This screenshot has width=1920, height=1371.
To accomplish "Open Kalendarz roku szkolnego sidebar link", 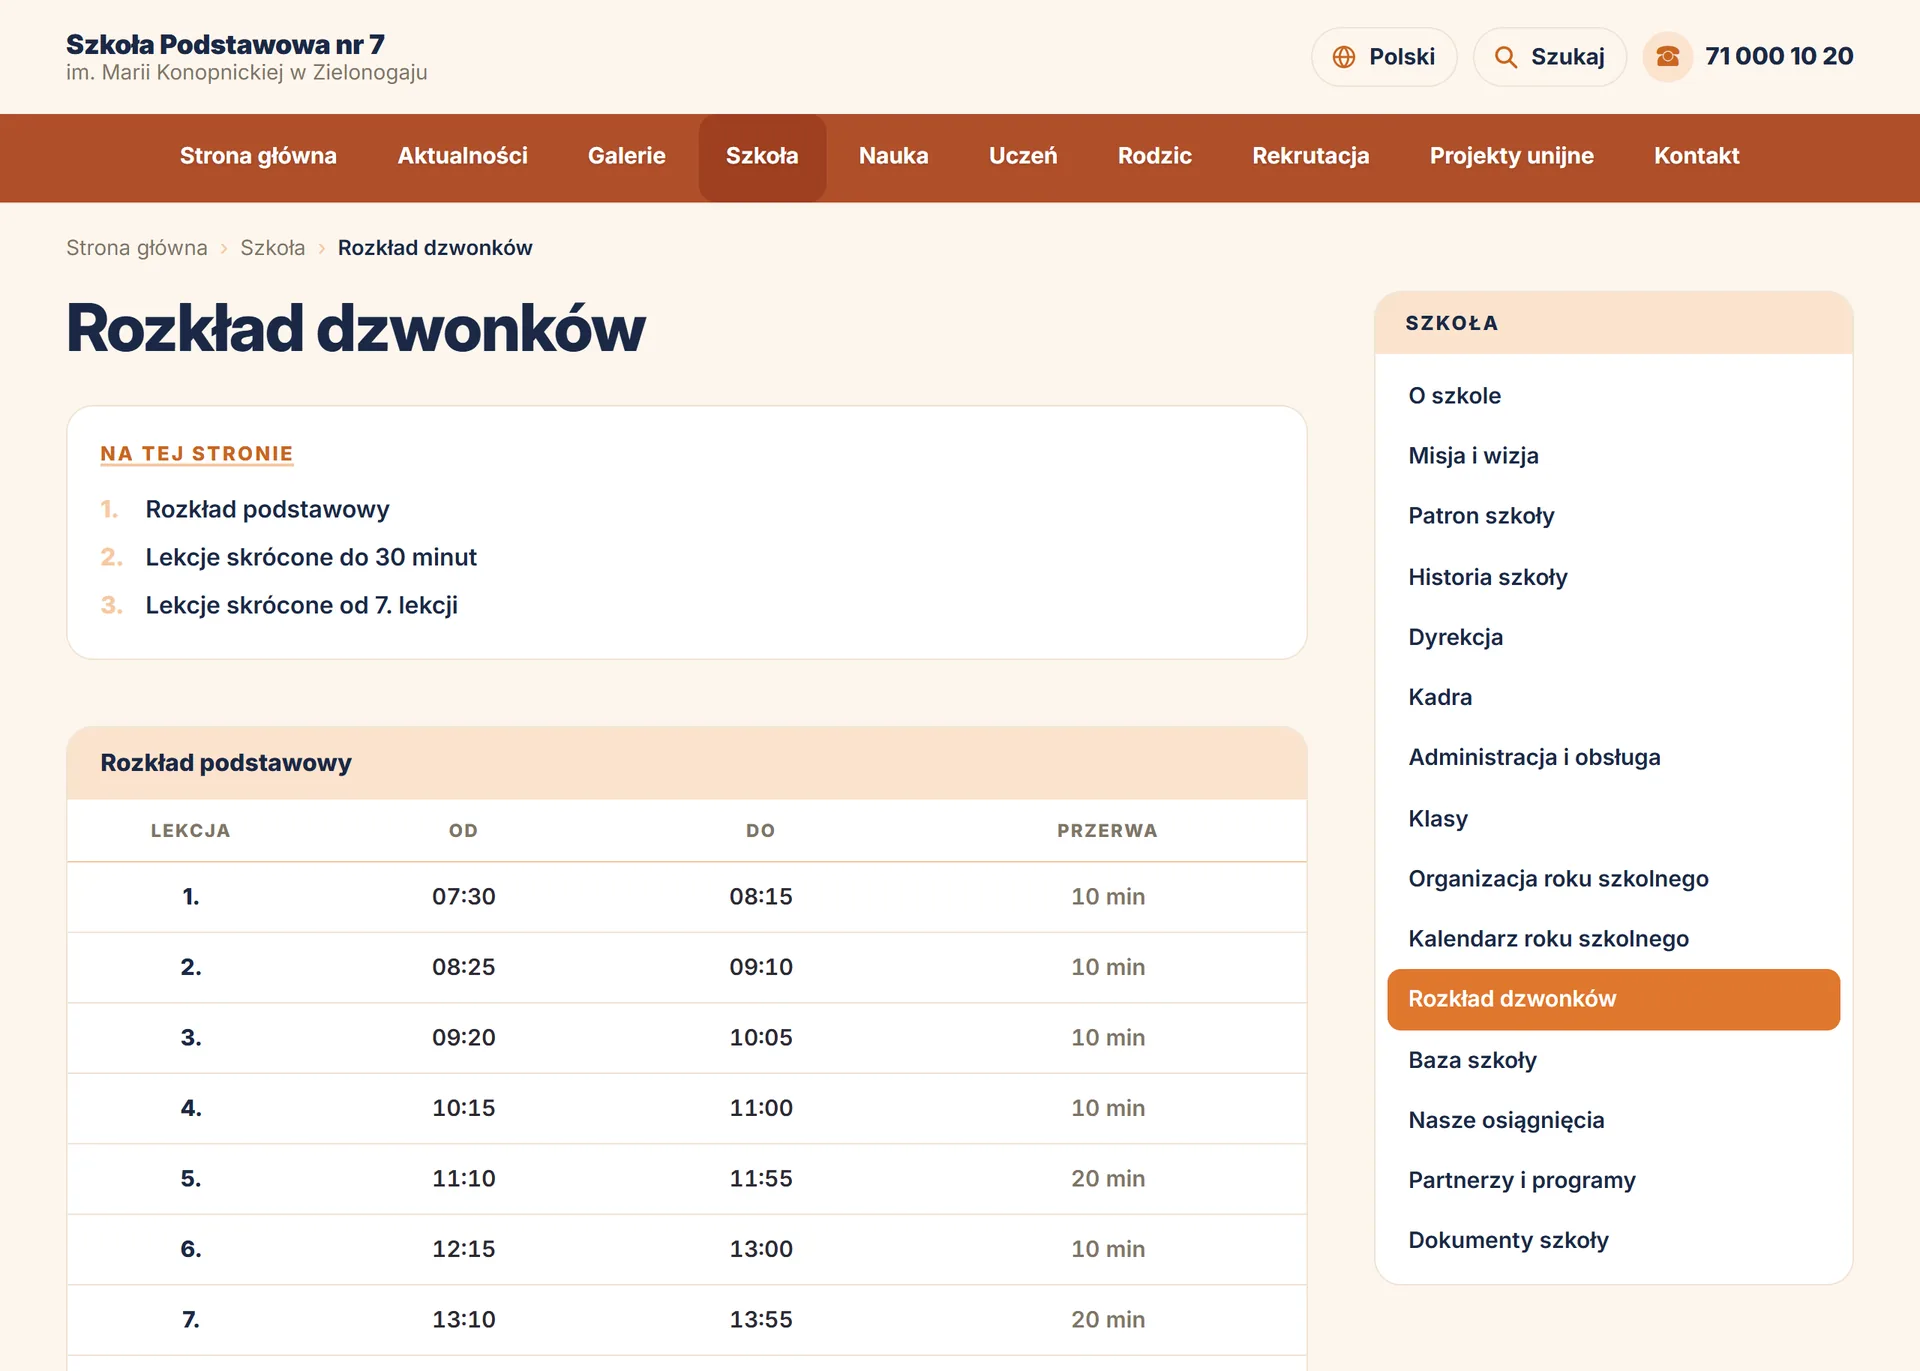I will 1613,938.
